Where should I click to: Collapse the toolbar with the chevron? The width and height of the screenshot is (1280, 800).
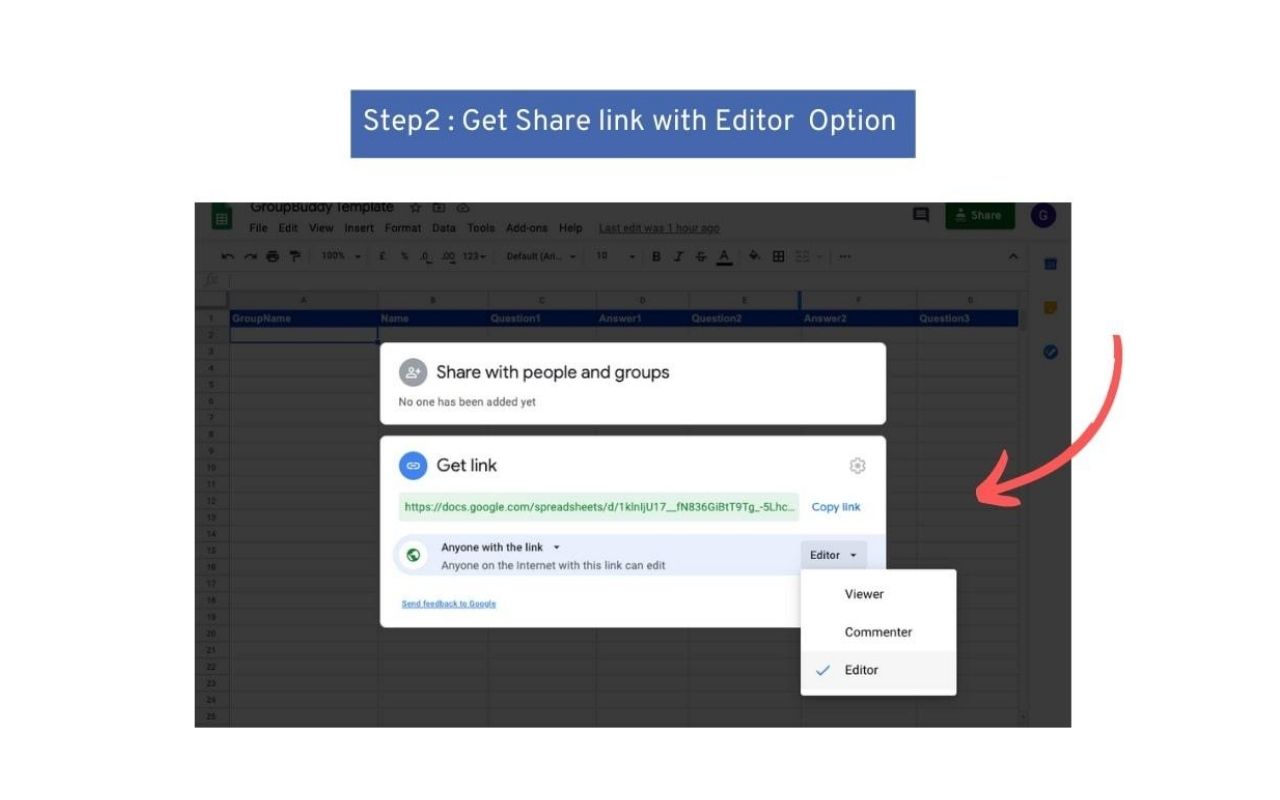coord(1013,256)
